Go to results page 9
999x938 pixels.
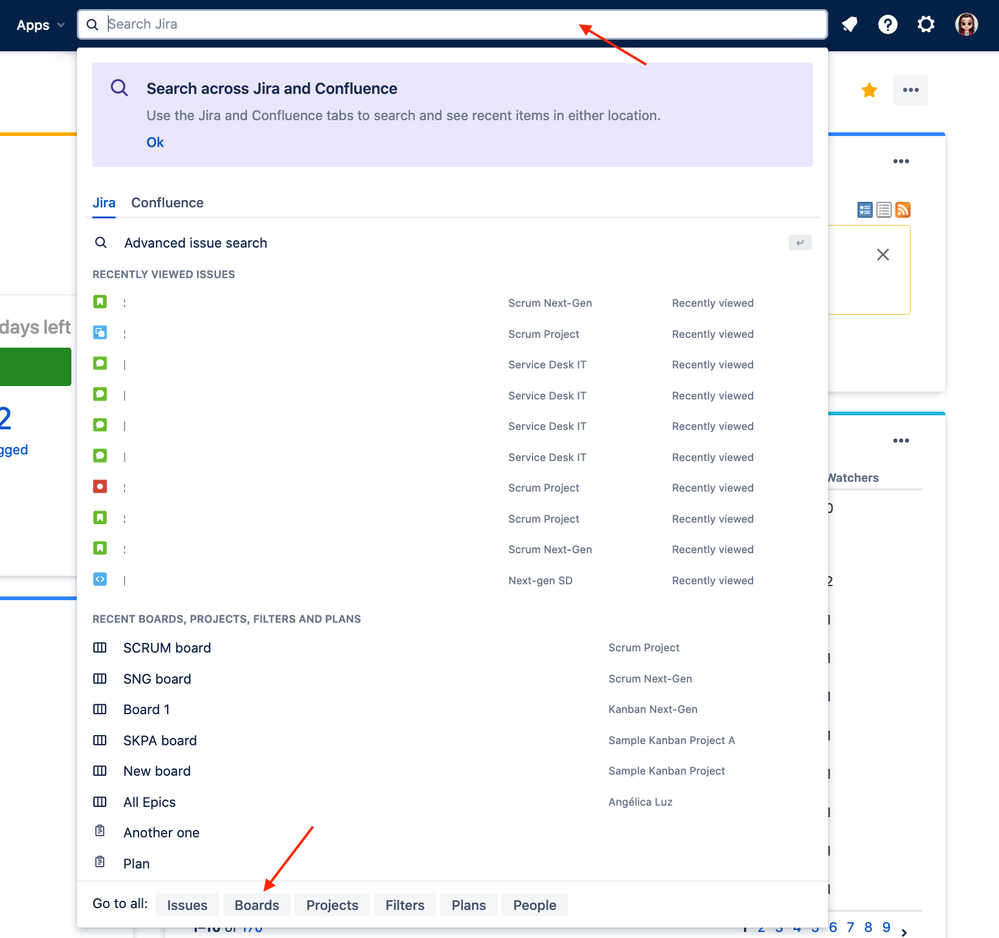[x=886, y=927]
